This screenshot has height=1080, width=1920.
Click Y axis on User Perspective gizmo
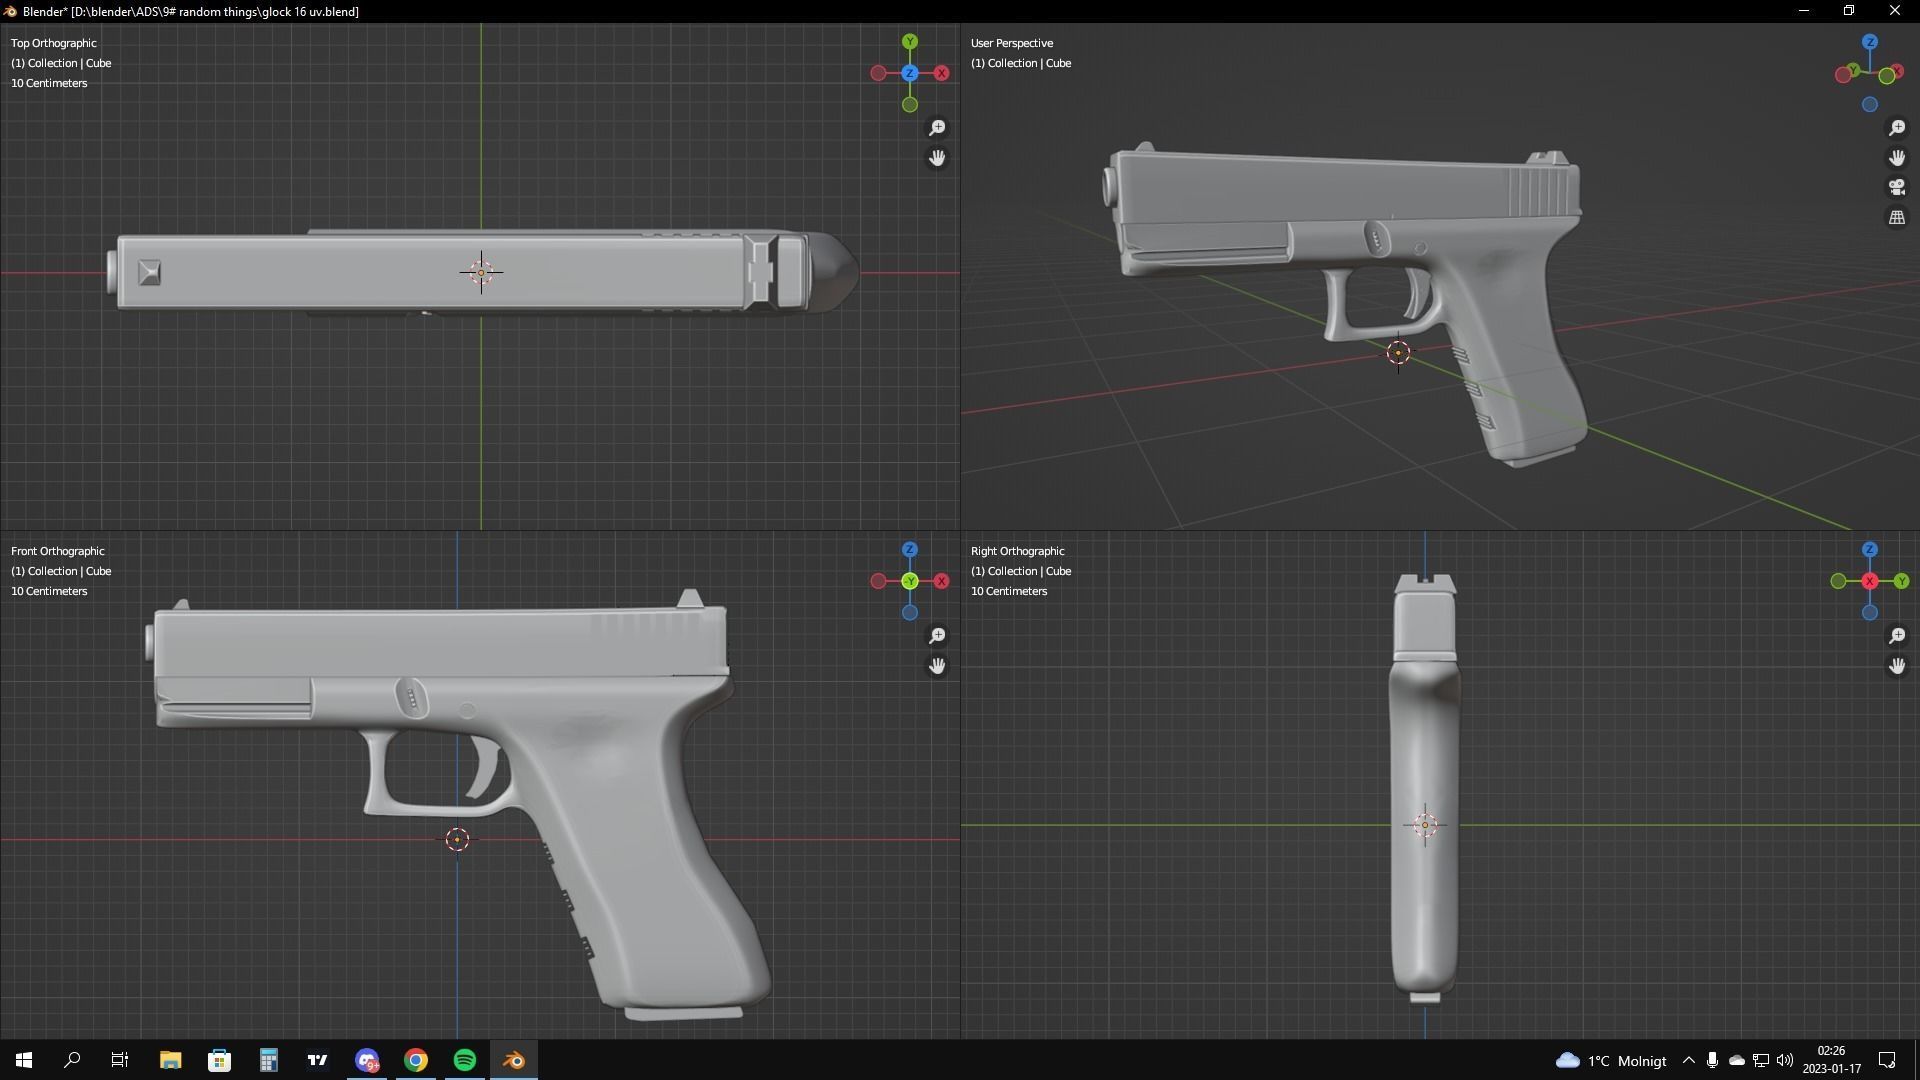[x=1854, y=70]
